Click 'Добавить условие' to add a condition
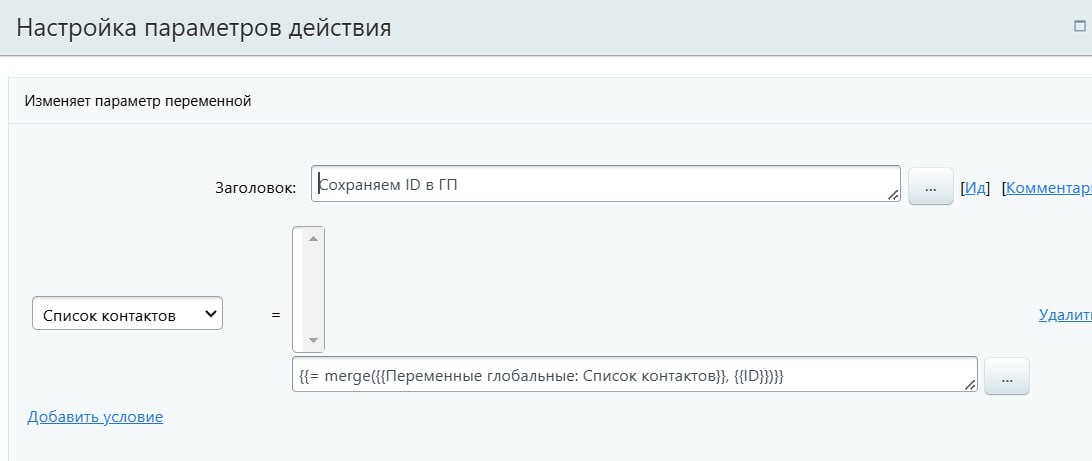 click(x=95, y=416)
